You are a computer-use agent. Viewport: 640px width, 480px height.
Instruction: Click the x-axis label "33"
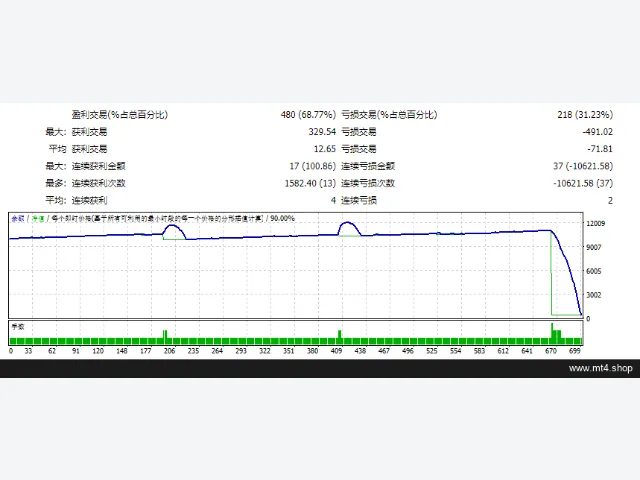[x=28, y=351]
